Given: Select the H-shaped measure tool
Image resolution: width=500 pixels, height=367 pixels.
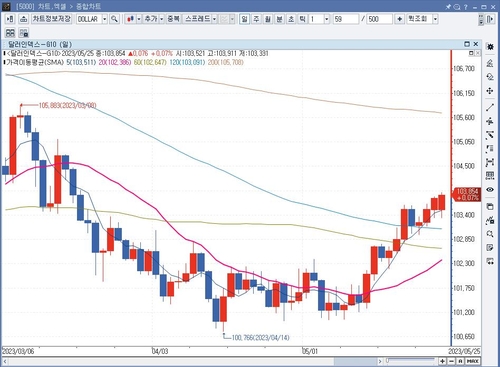Looking at the screenshot, I should coord(490,162).
